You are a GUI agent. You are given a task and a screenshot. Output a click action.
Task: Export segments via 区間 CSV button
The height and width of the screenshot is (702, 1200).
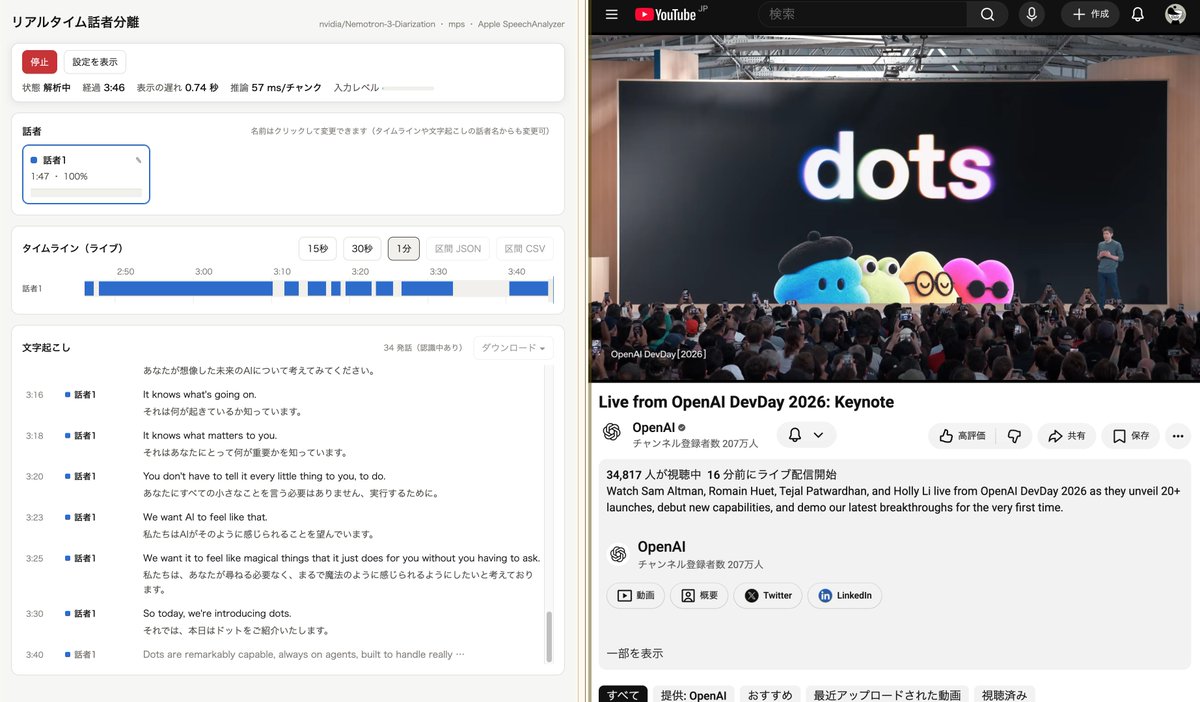524,249
